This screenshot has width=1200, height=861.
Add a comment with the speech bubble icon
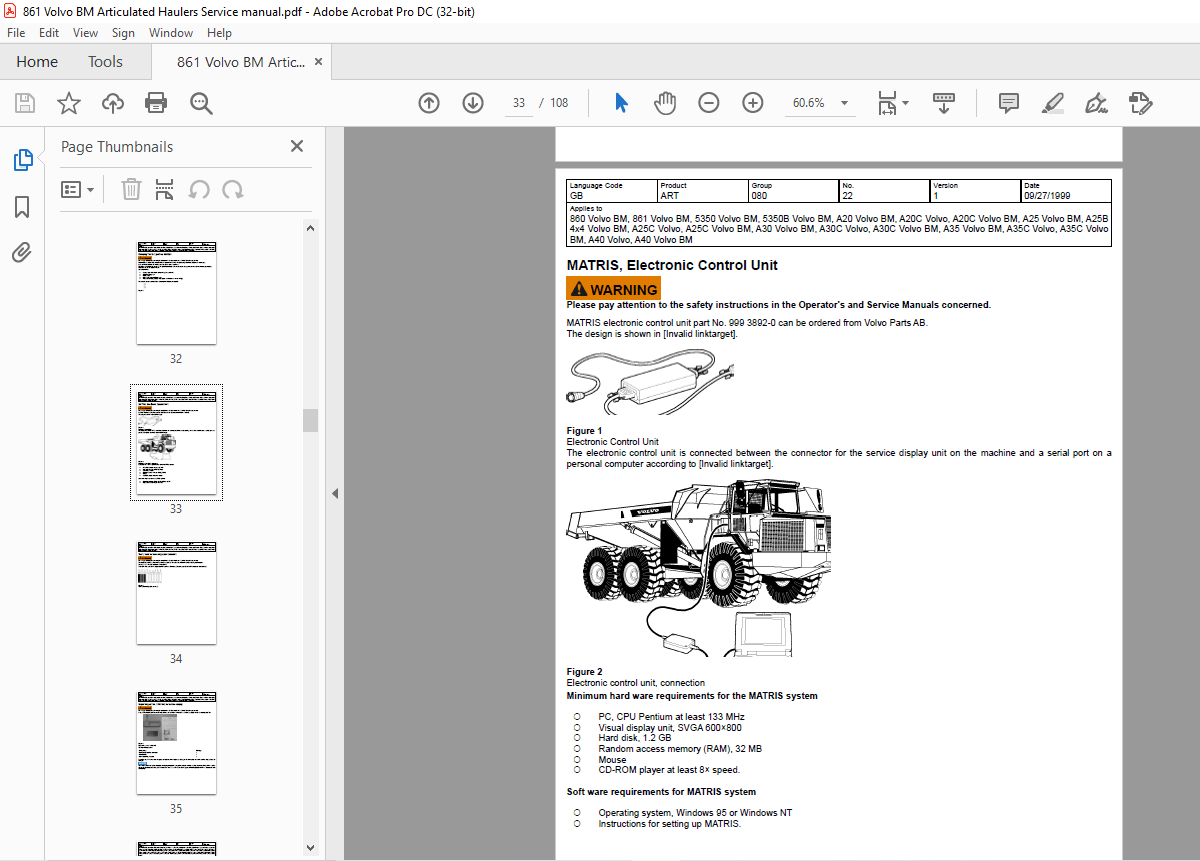click(x=1009, y=103)
